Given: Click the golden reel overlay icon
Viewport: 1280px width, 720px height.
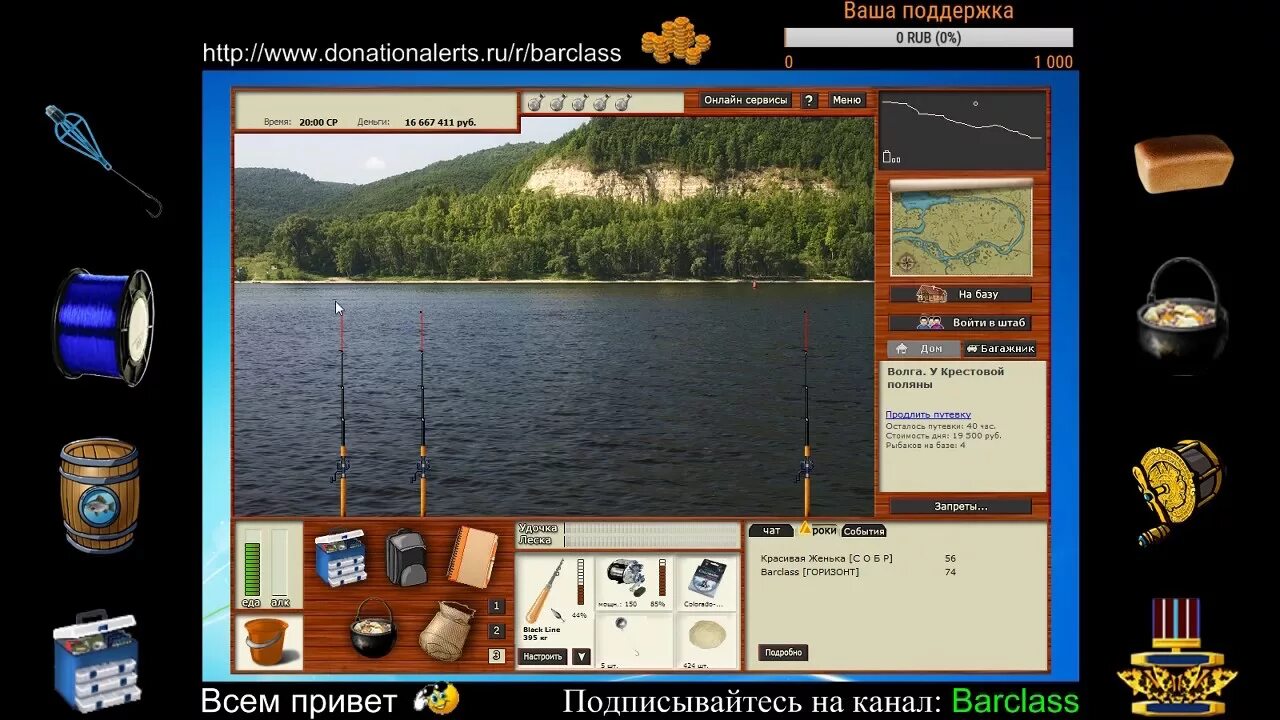Looking at the screenshot, I should pyautogui.click(x=1178, y=492).
